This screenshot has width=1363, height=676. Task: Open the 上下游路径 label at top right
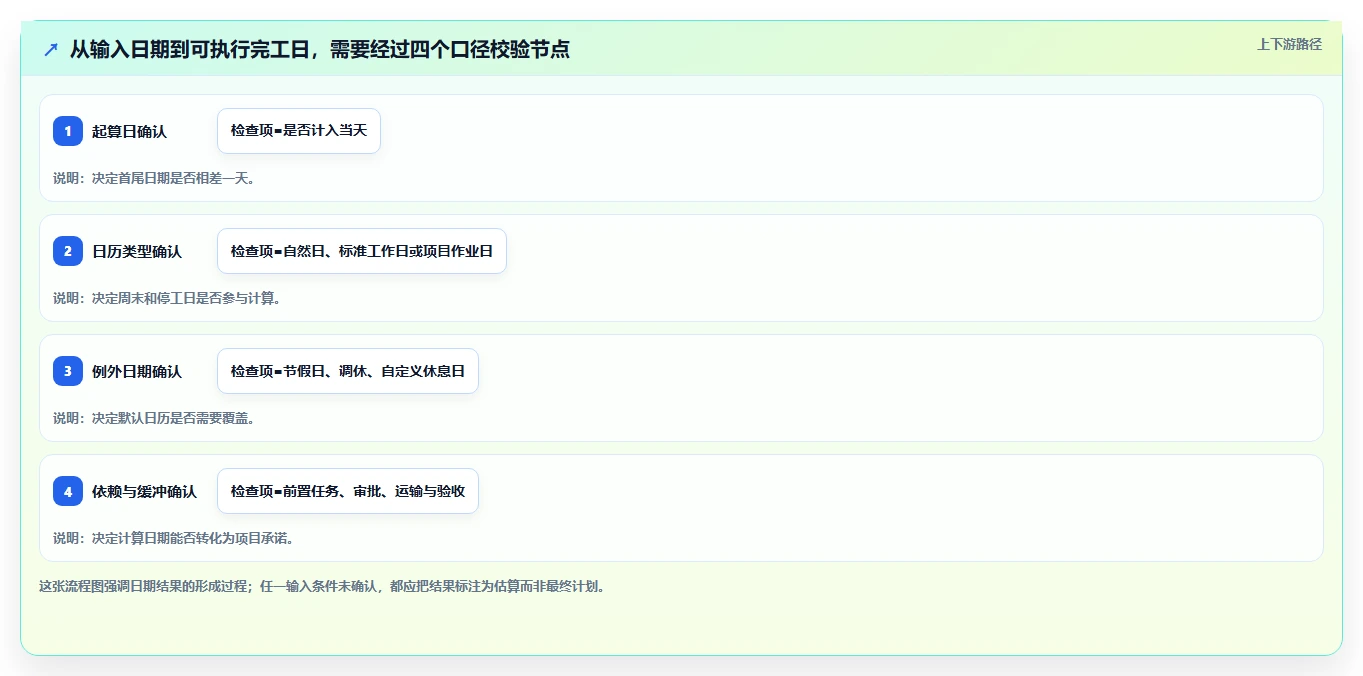pyautogui.click(x=1289, y=44)
